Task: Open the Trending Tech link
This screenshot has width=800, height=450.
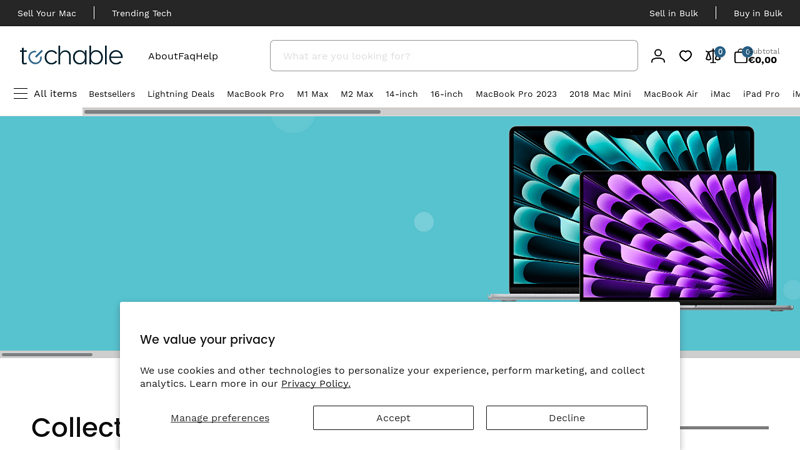Action: [141, 13]
